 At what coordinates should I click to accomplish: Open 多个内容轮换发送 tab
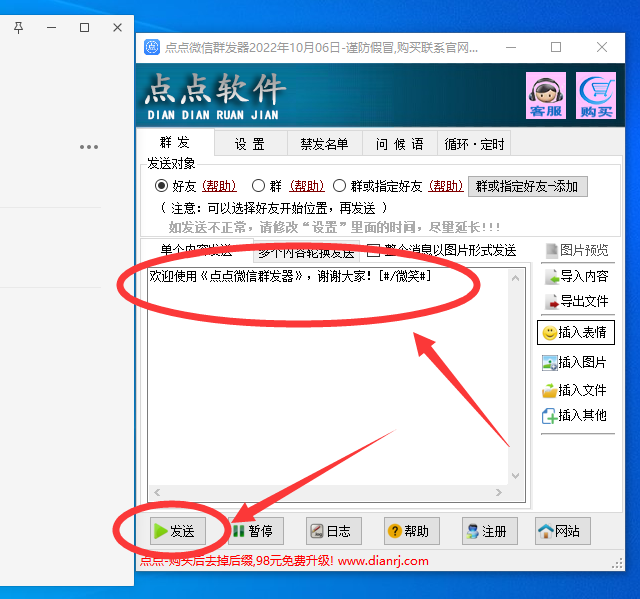point(306,252)
